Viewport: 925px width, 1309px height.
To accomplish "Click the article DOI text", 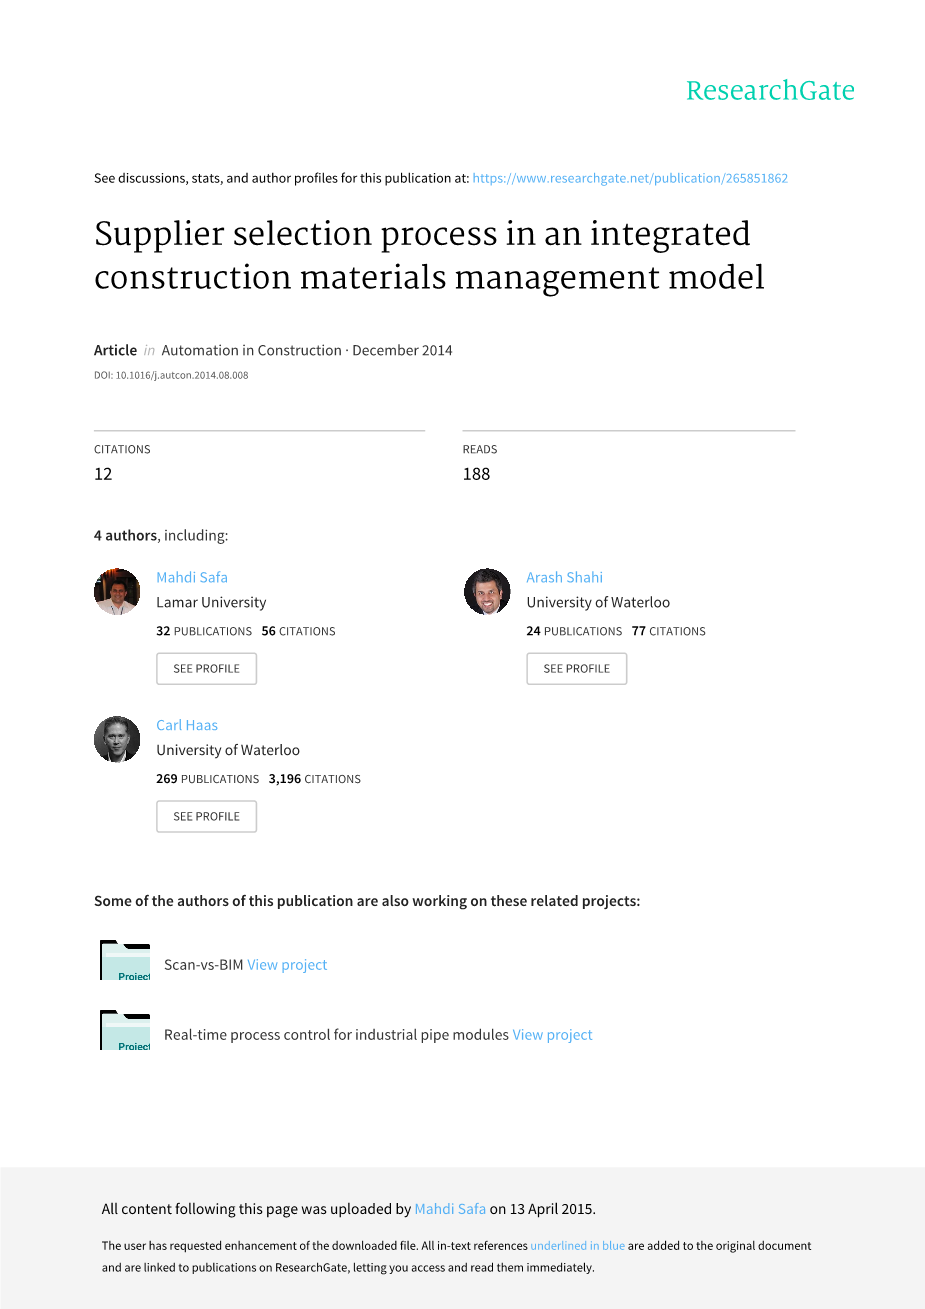I will coord(171,376).
